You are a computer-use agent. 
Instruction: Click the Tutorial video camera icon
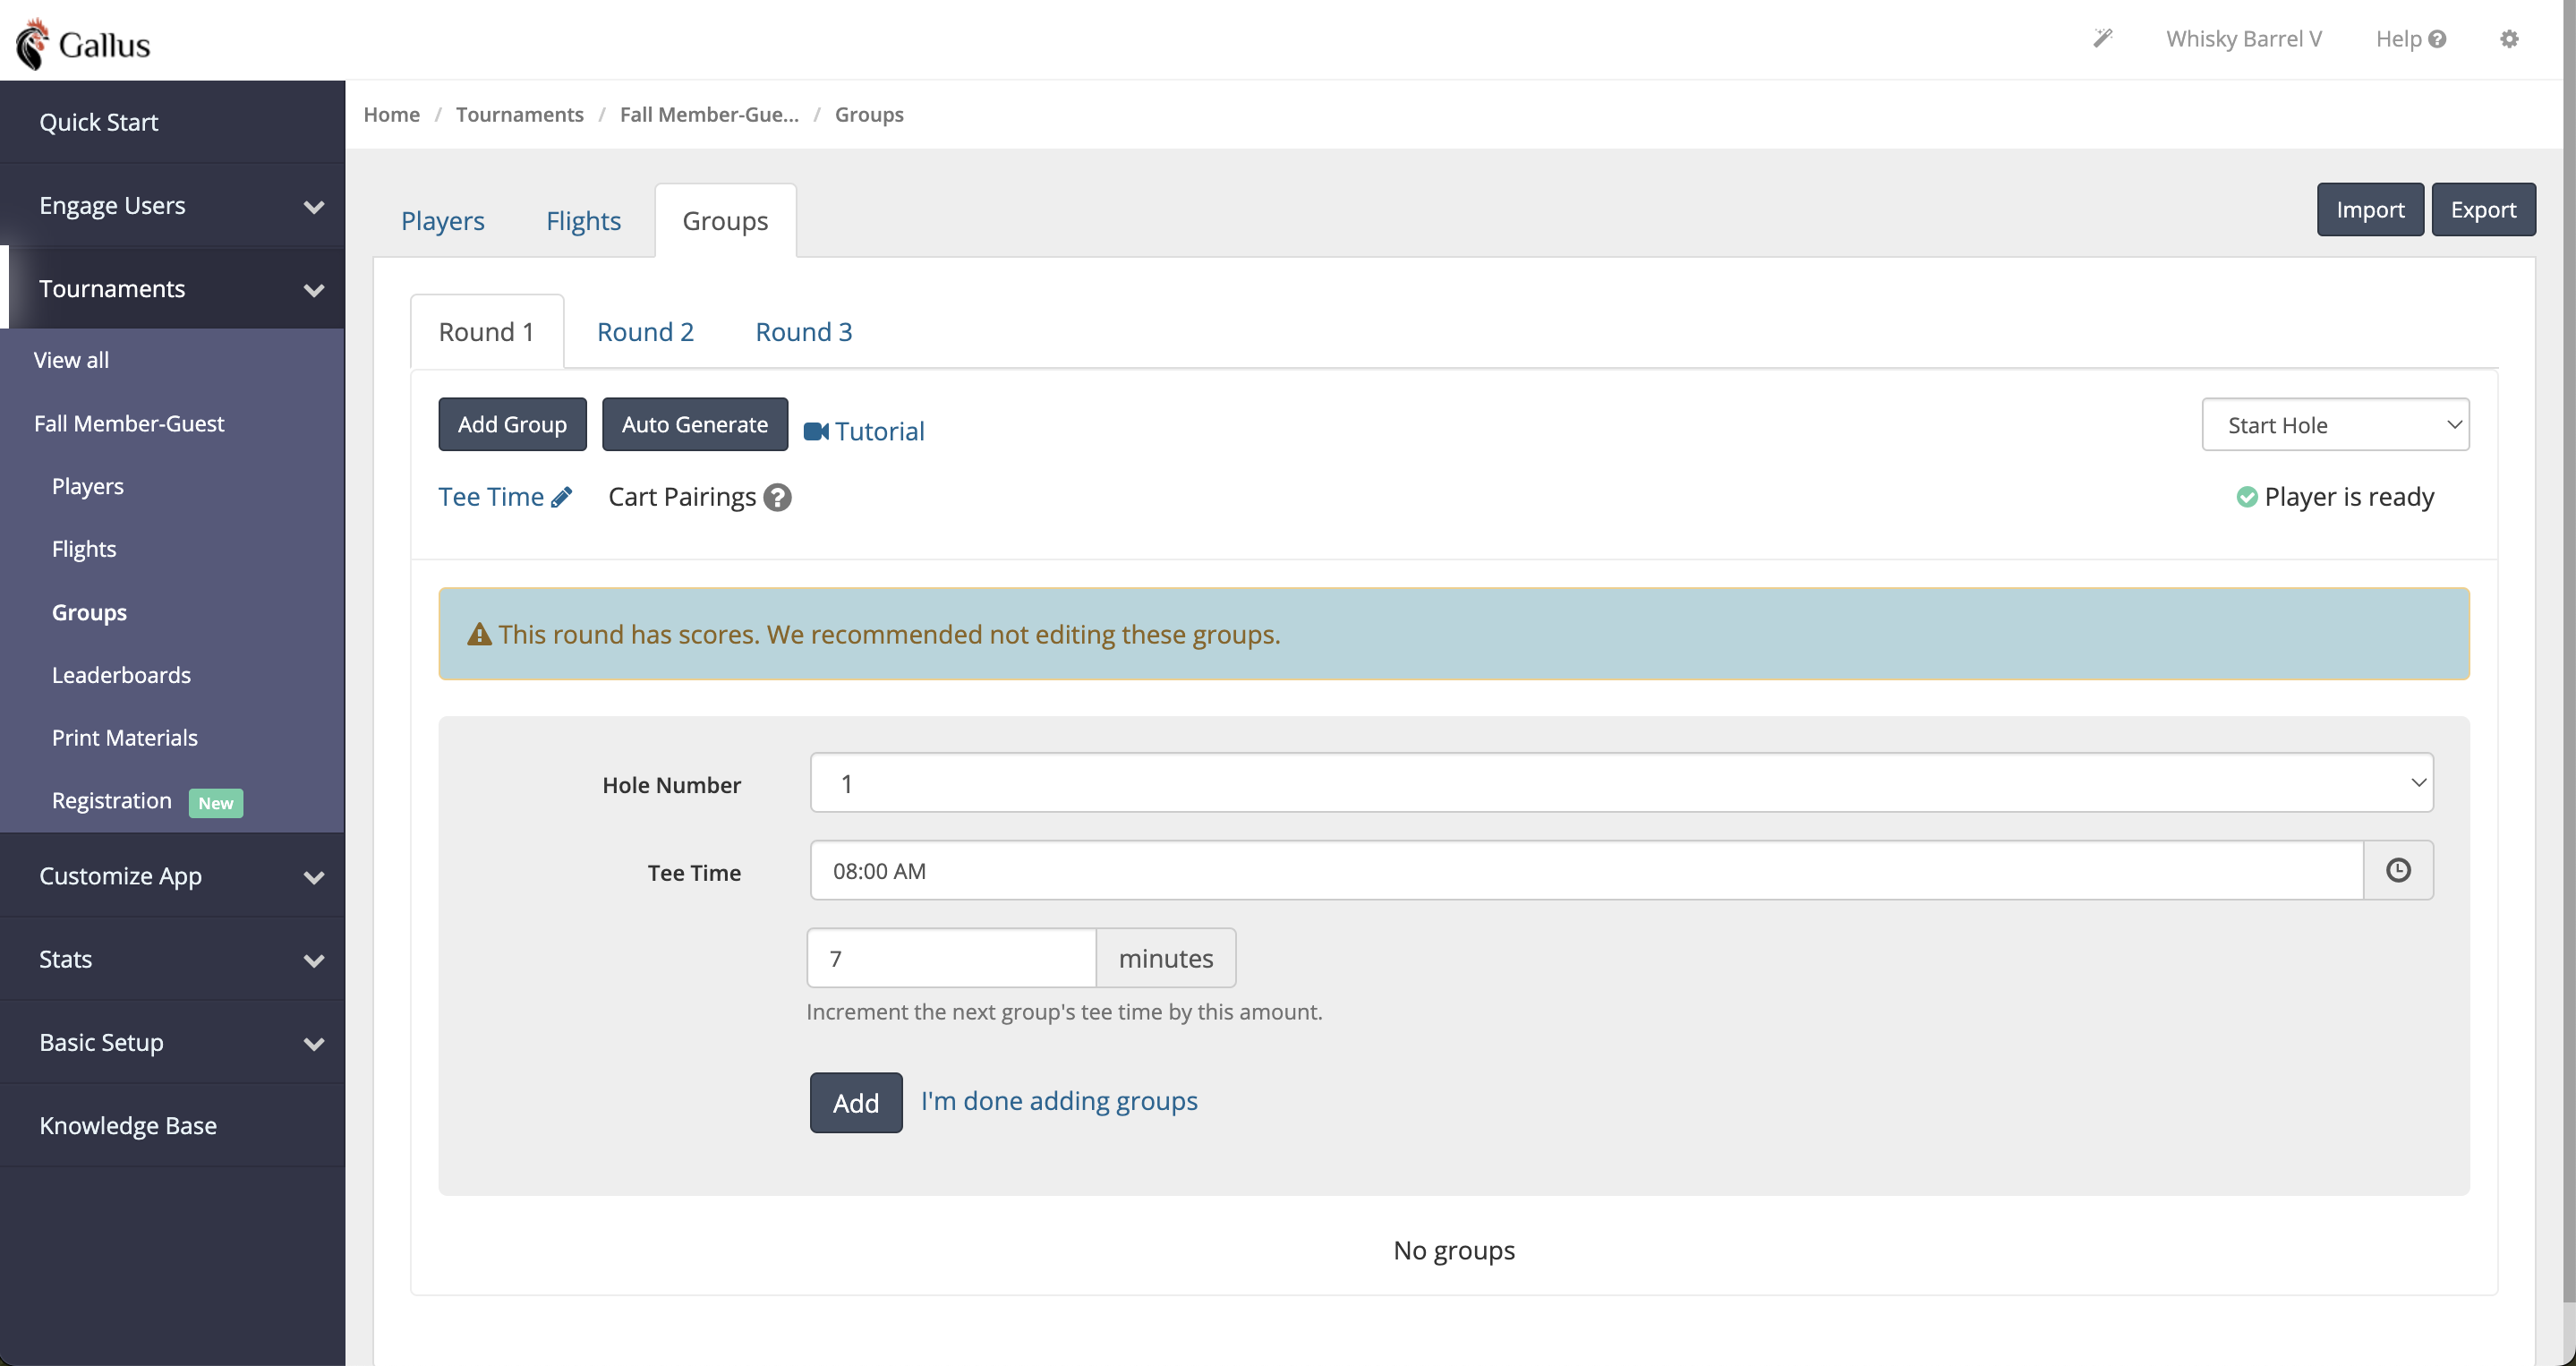click(x=816, y=431)
